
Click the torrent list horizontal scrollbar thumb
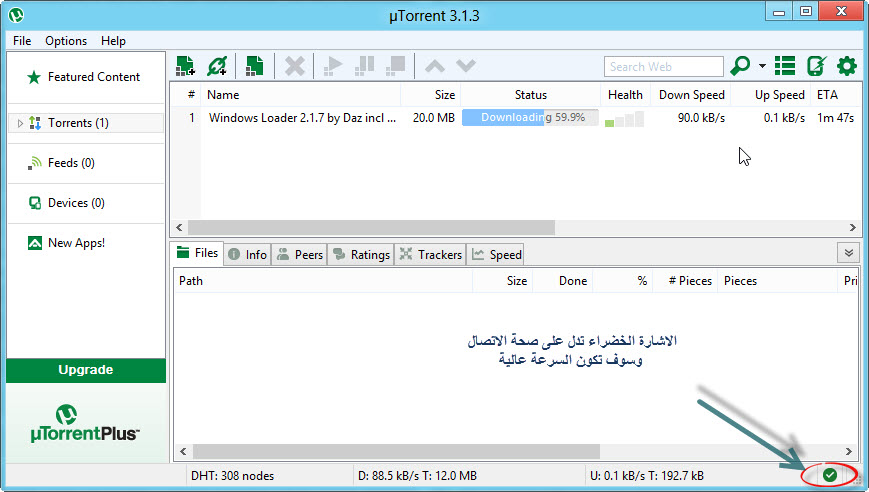371,227
